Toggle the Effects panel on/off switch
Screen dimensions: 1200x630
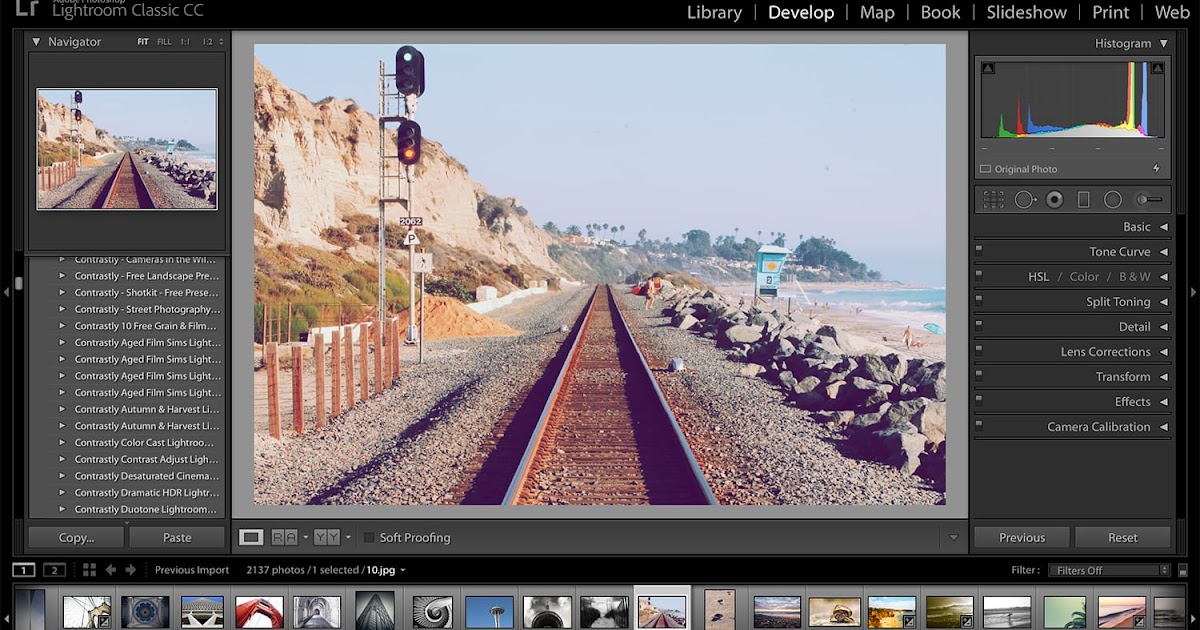pos(980,400)
